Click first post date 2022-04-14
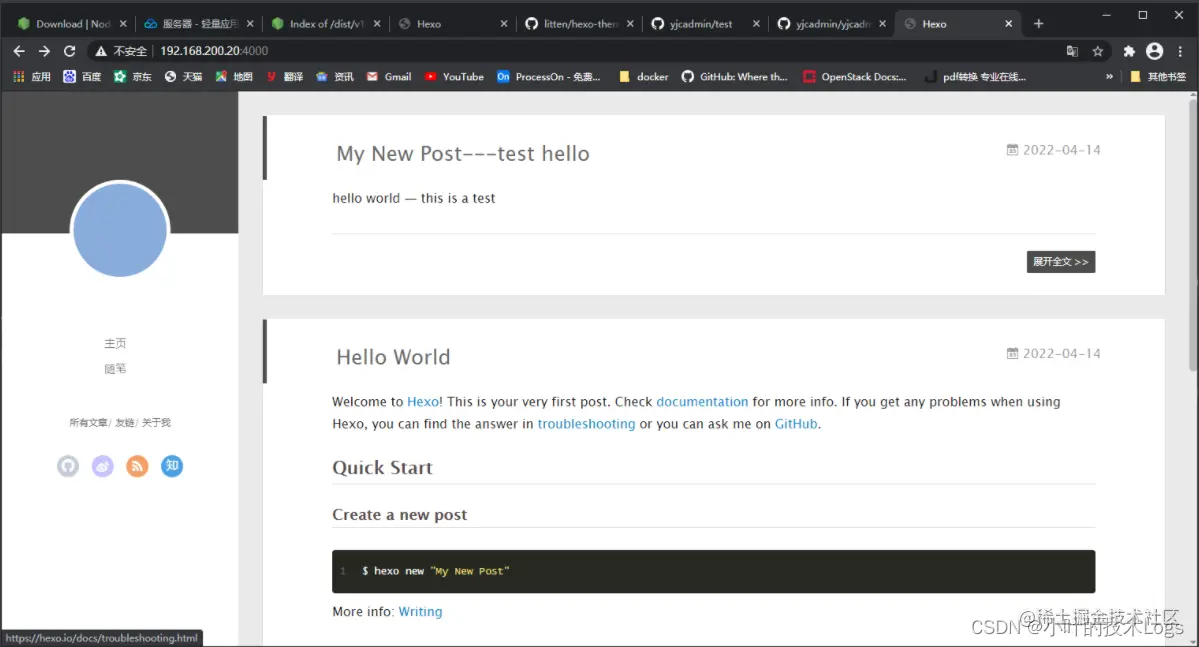 [x=1061, y=150]
